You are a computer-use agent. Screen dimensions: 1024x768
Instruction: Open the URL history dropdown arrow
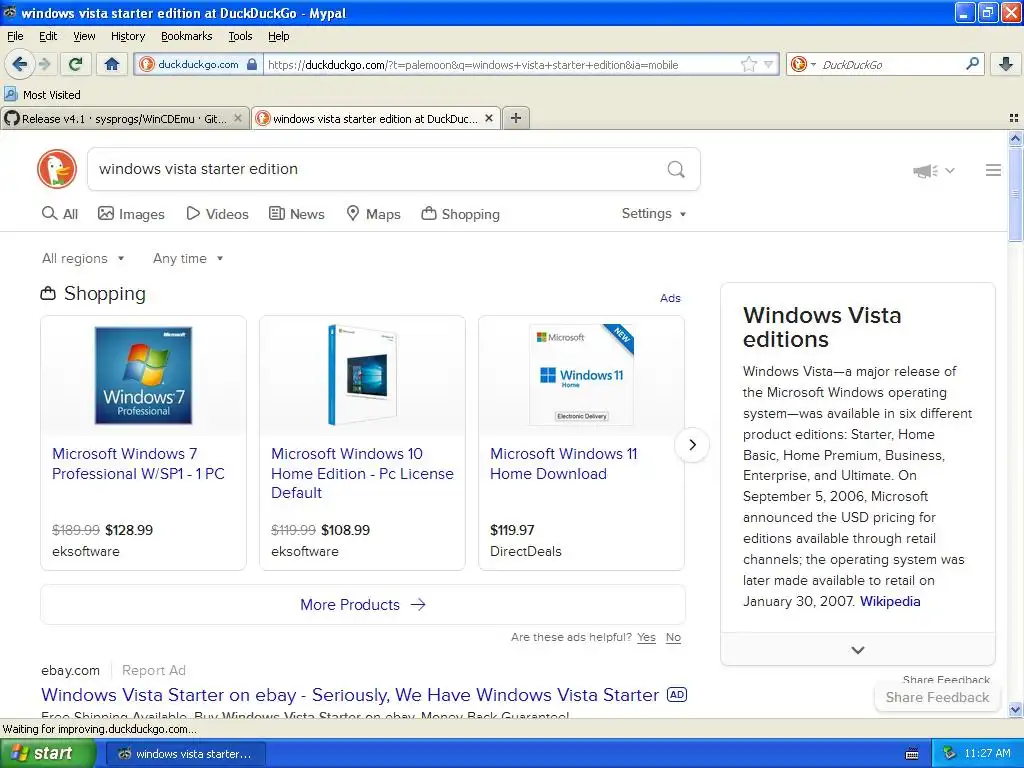click(x=769, y=64)
